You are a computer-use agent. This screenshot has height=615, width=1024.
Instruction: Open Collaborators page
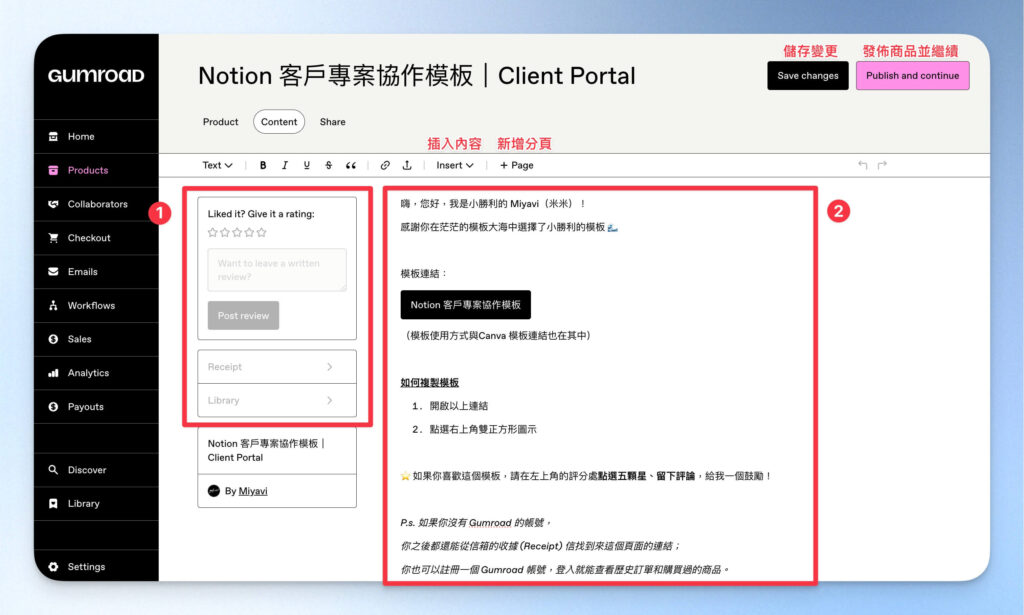click(x=96, y=204)
